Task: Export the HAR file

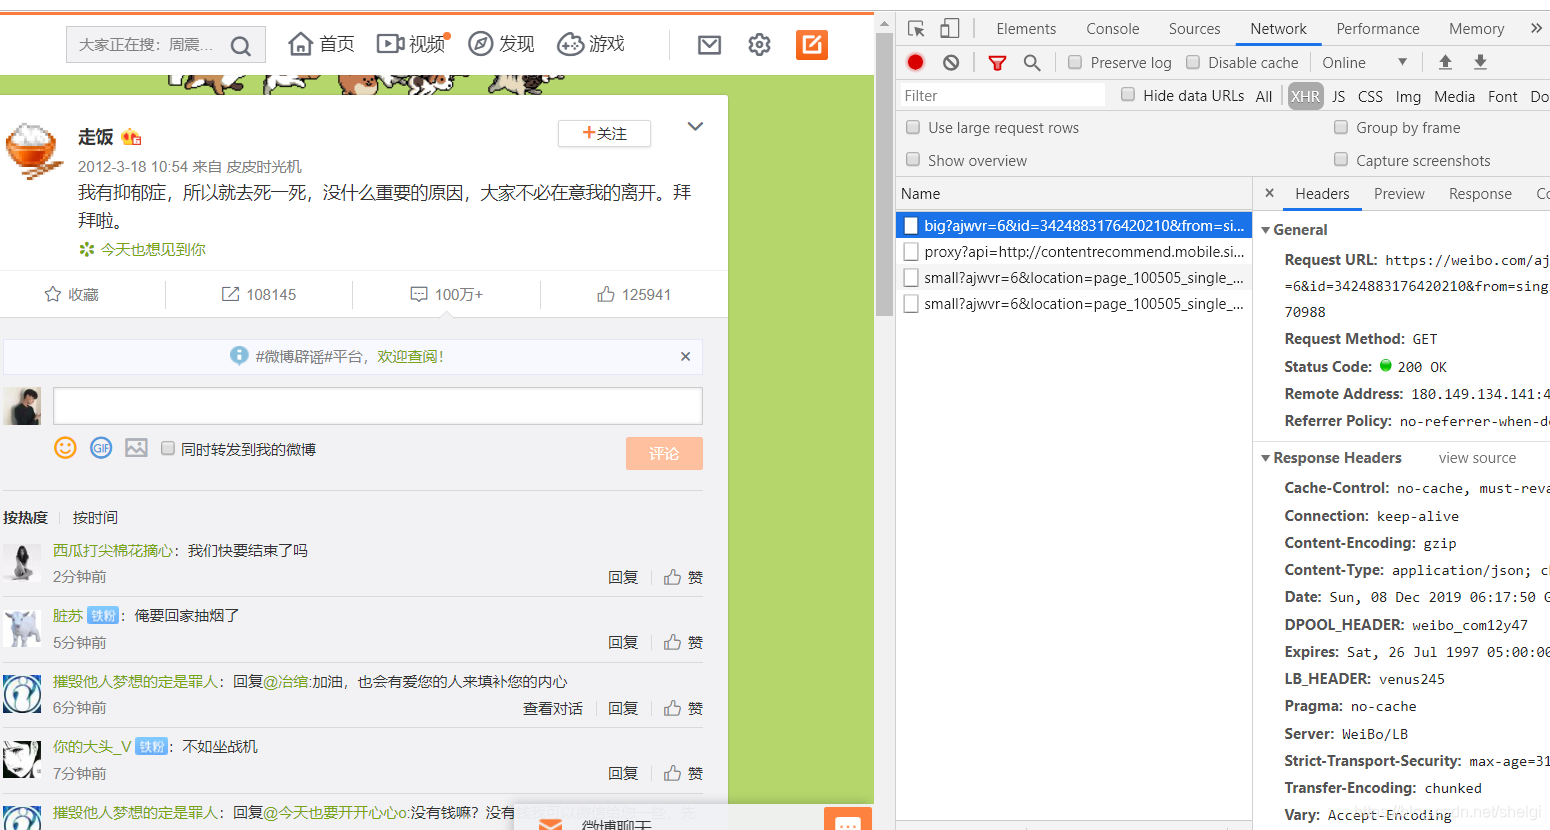Action: [1480, 62]
